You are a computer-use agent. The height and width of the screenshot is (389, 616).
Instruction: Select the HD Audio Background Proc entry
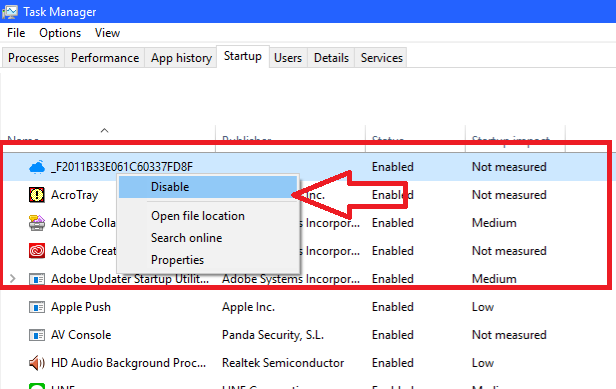[x=128, y=363]
